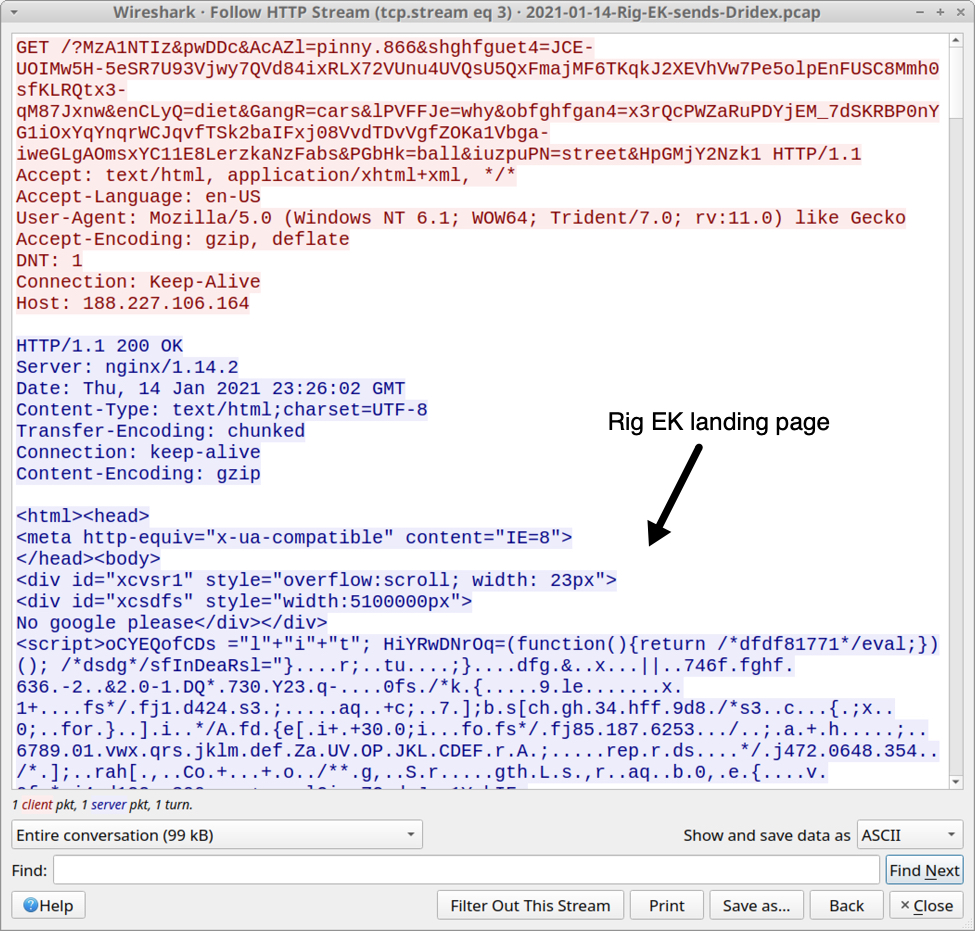Click the Close button at bottom
The width and height of the screenshot is (975, 931).
926,906
